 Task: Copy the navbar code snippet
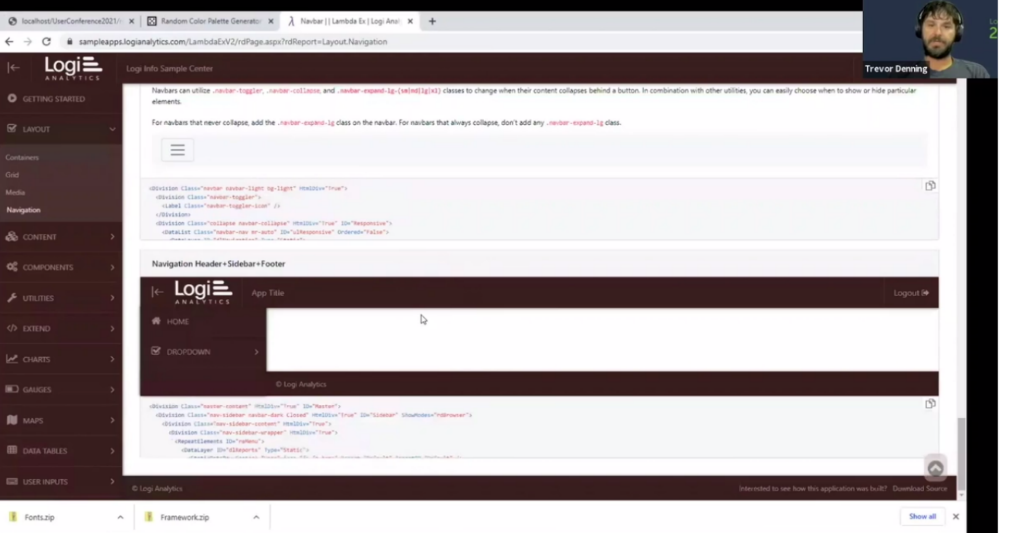(x=930, y=186)
